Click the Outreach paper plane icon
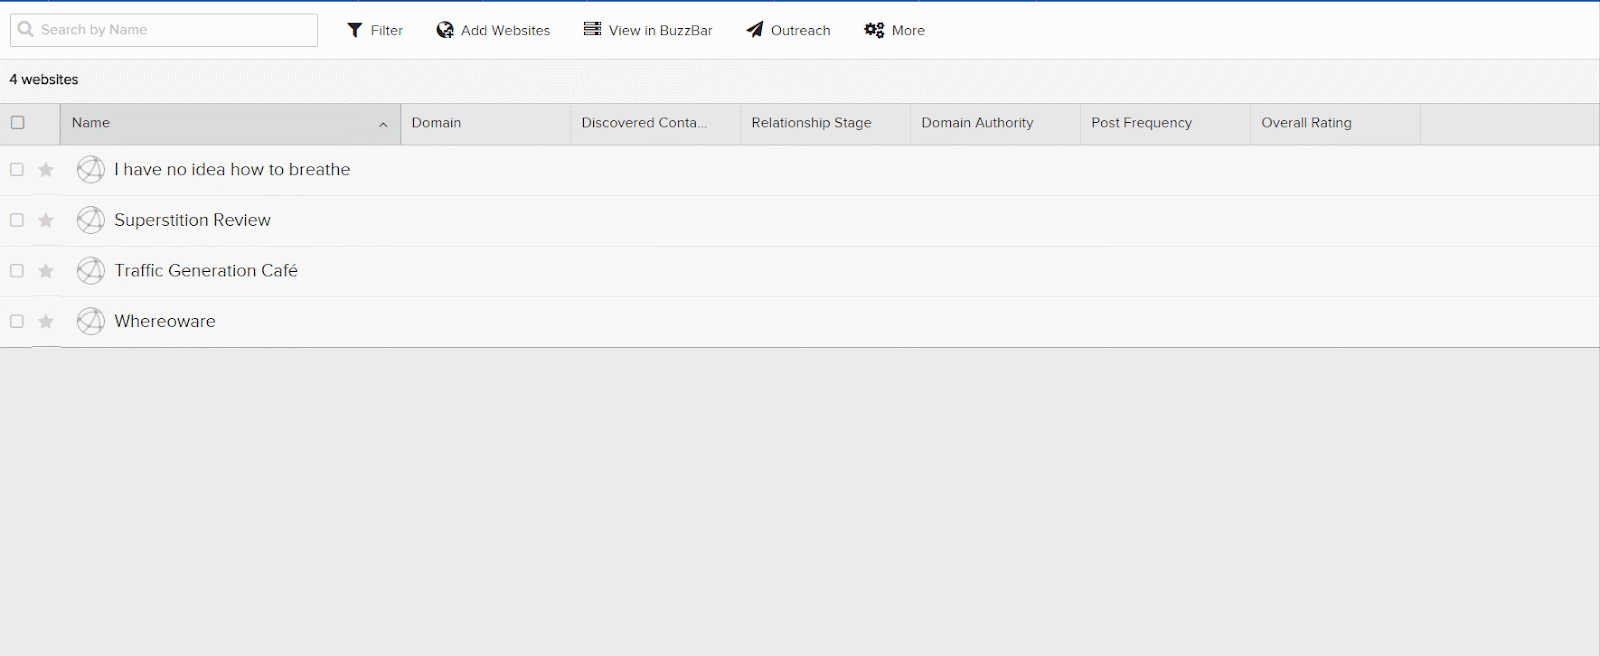 (x=755, y=30)
